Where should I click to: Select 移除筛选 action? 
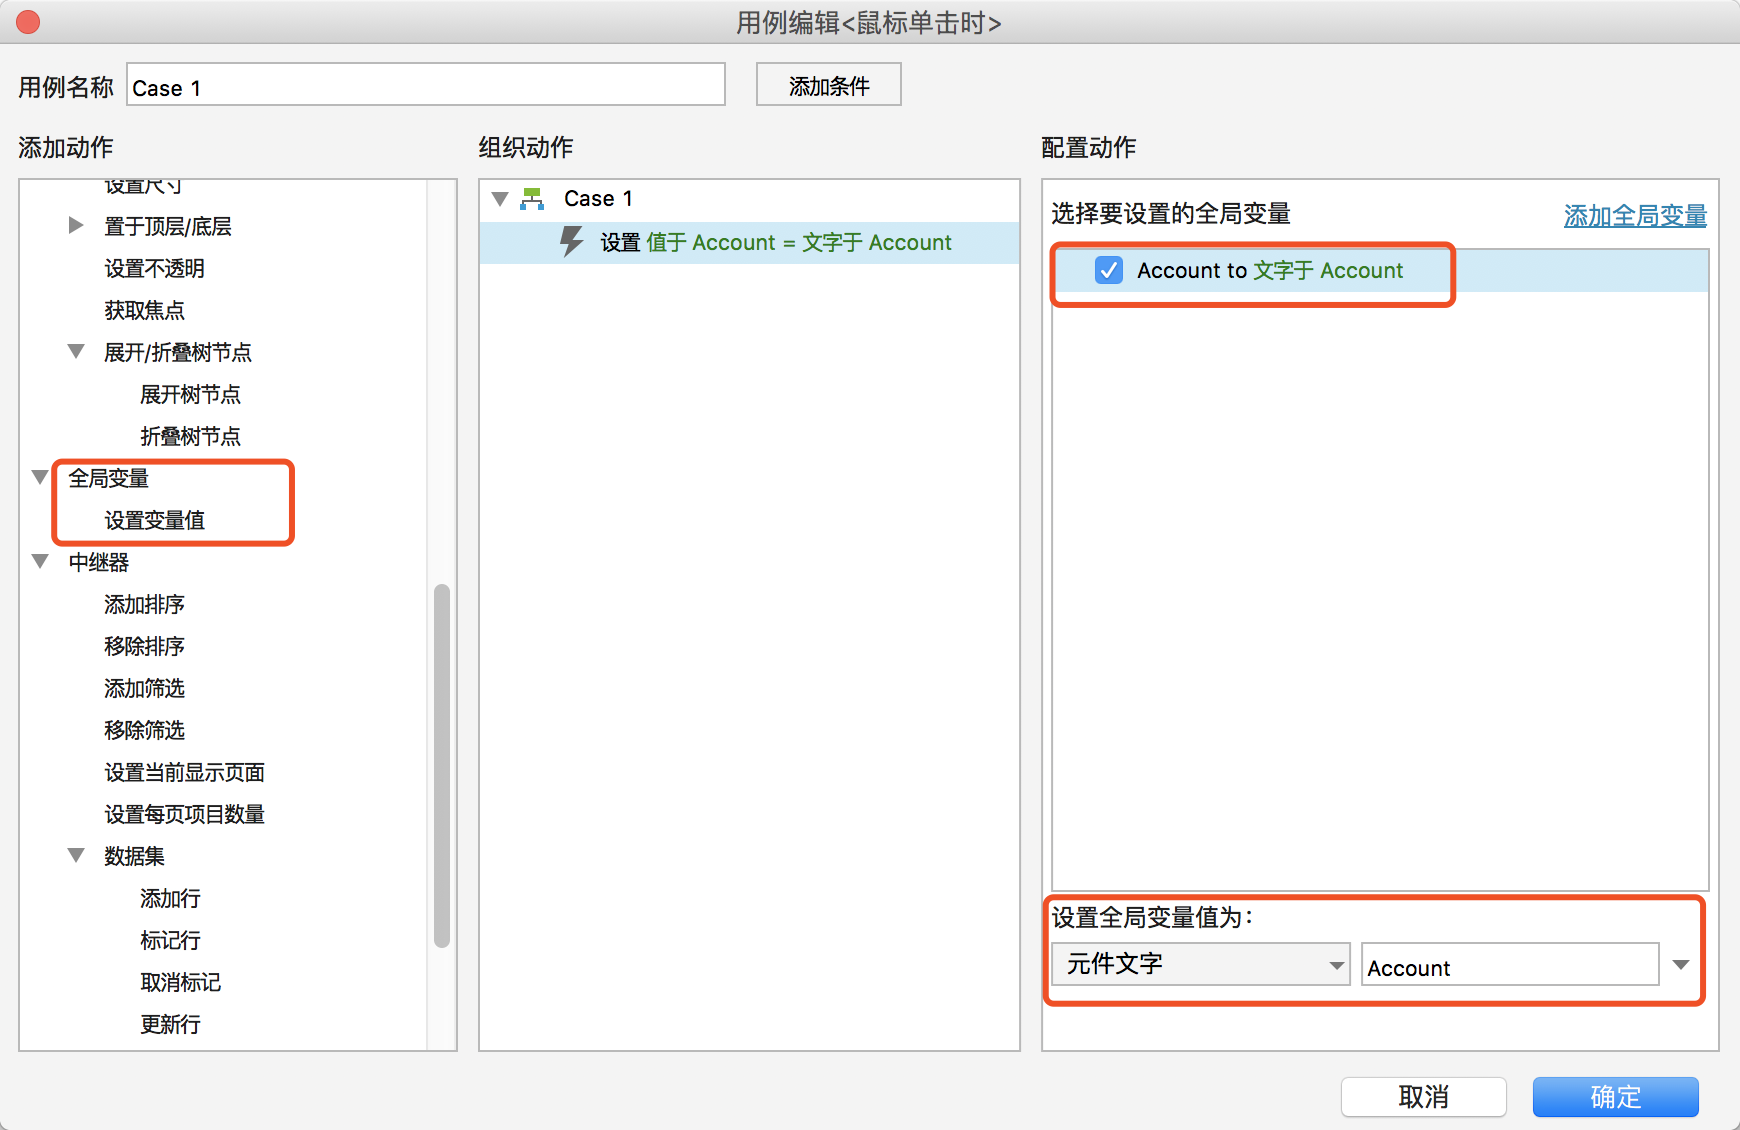point(144,730)
